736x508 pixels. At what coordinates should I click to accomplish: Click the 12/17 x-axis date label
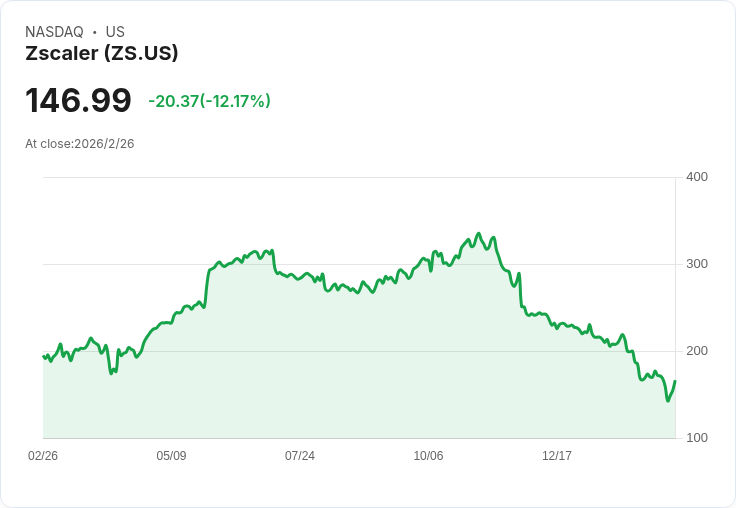(x=557, y=455)
